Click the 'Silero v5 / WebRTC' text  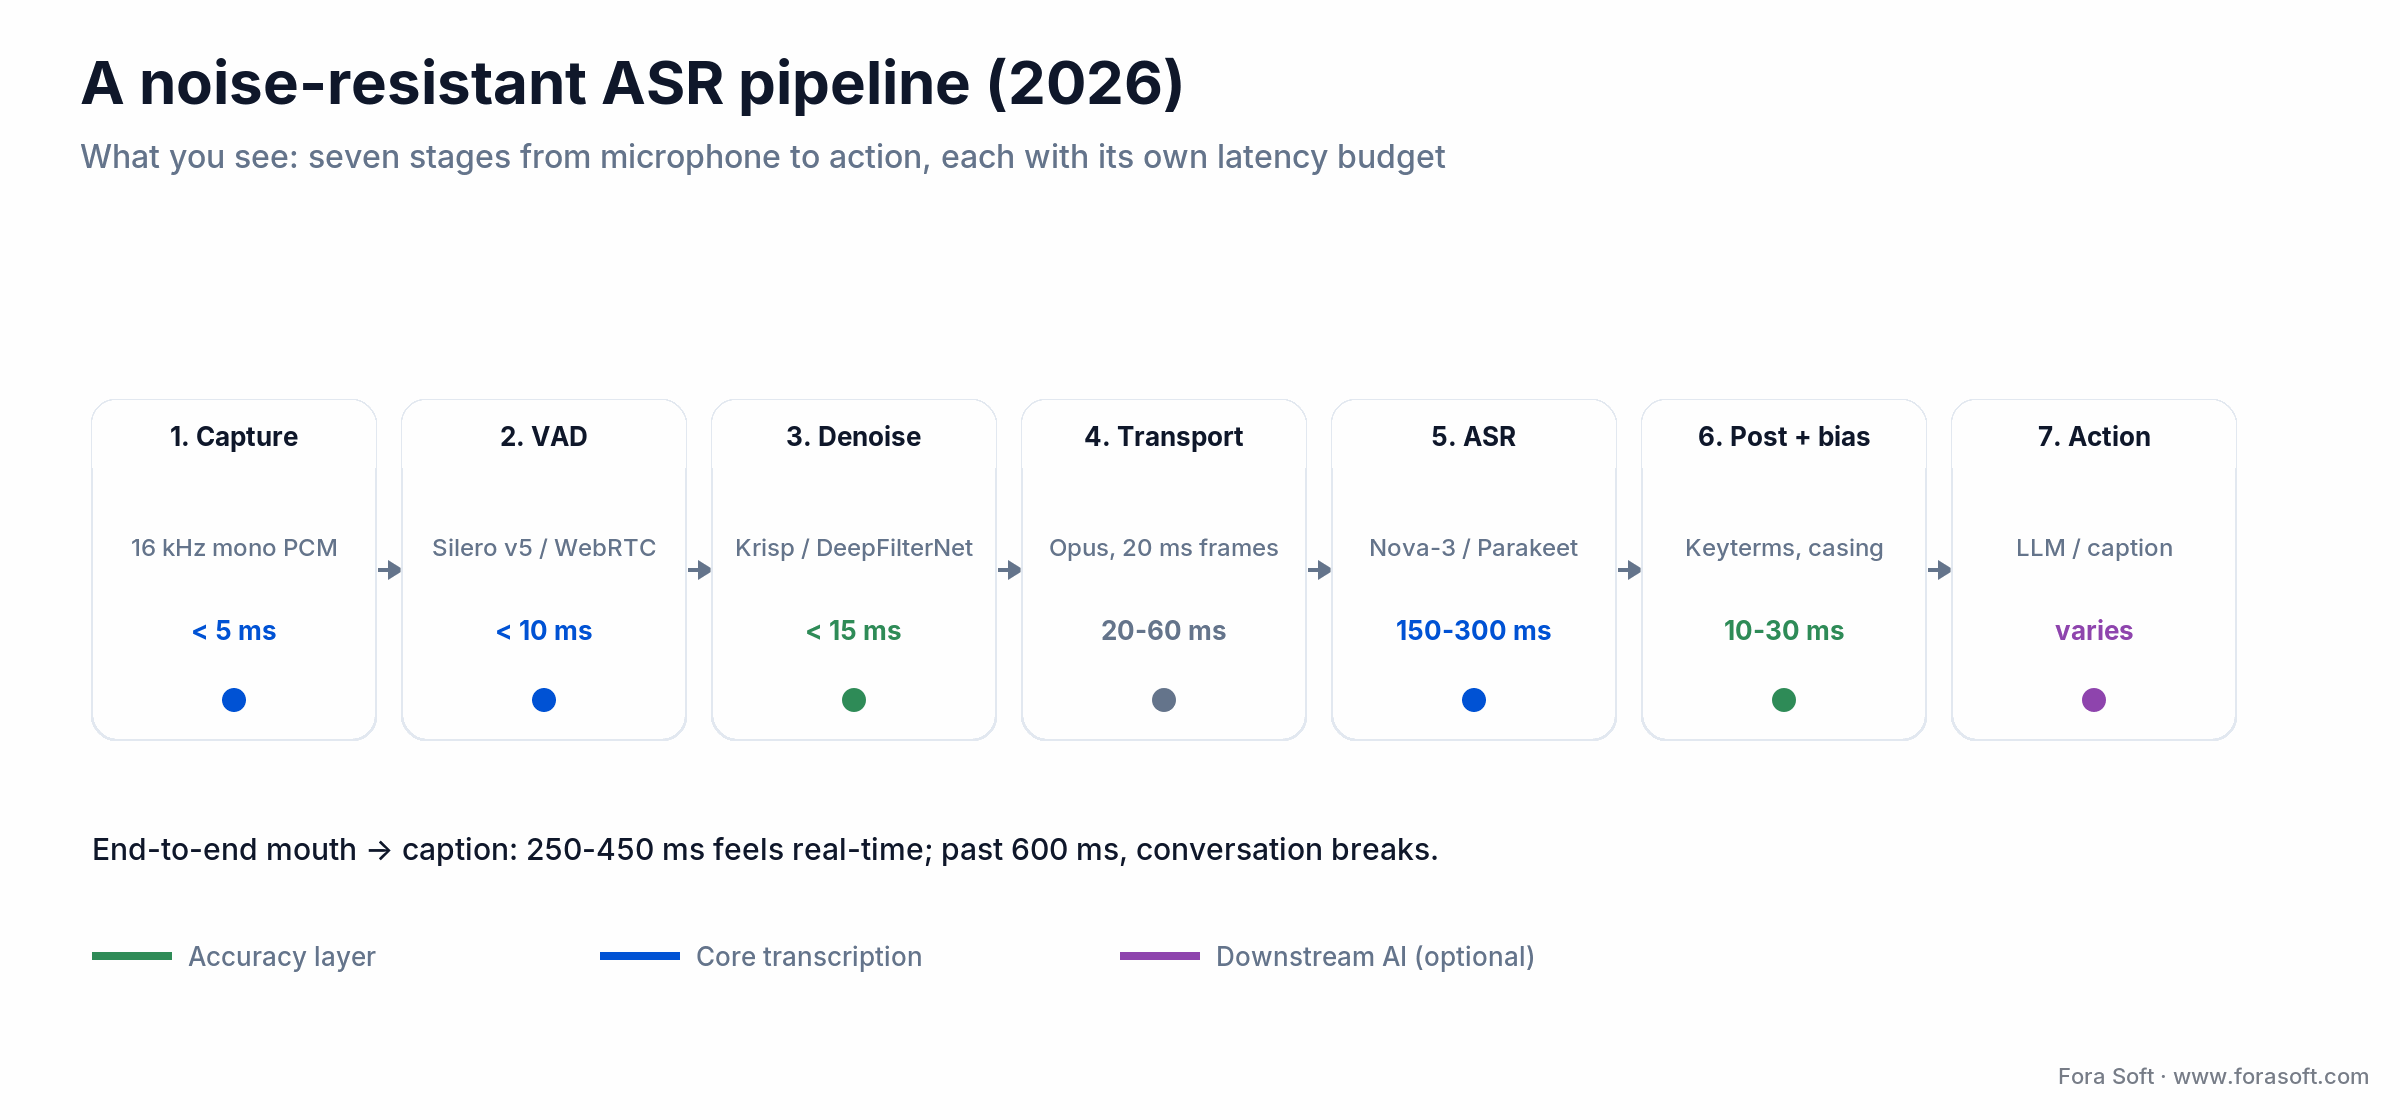544,548
